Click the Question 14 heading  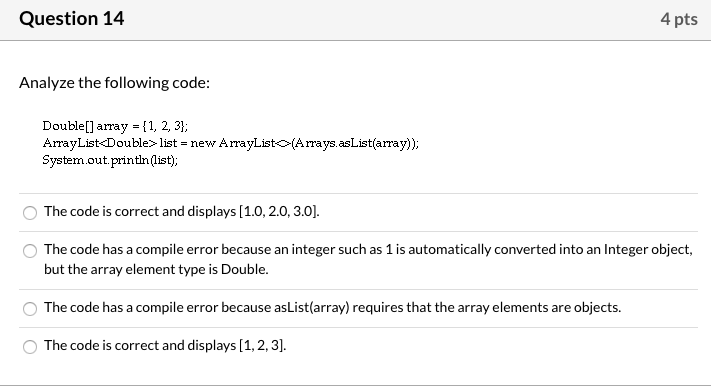click(x=72, y=19)
